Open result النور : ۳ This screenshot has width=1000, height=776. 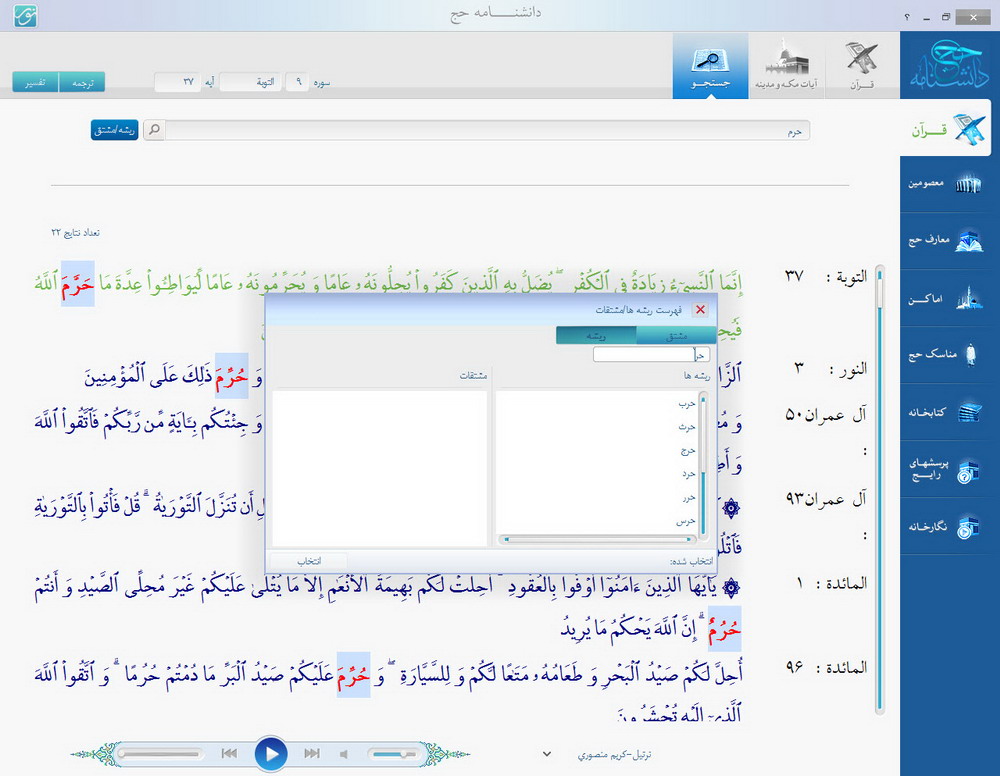coord(830,369)
